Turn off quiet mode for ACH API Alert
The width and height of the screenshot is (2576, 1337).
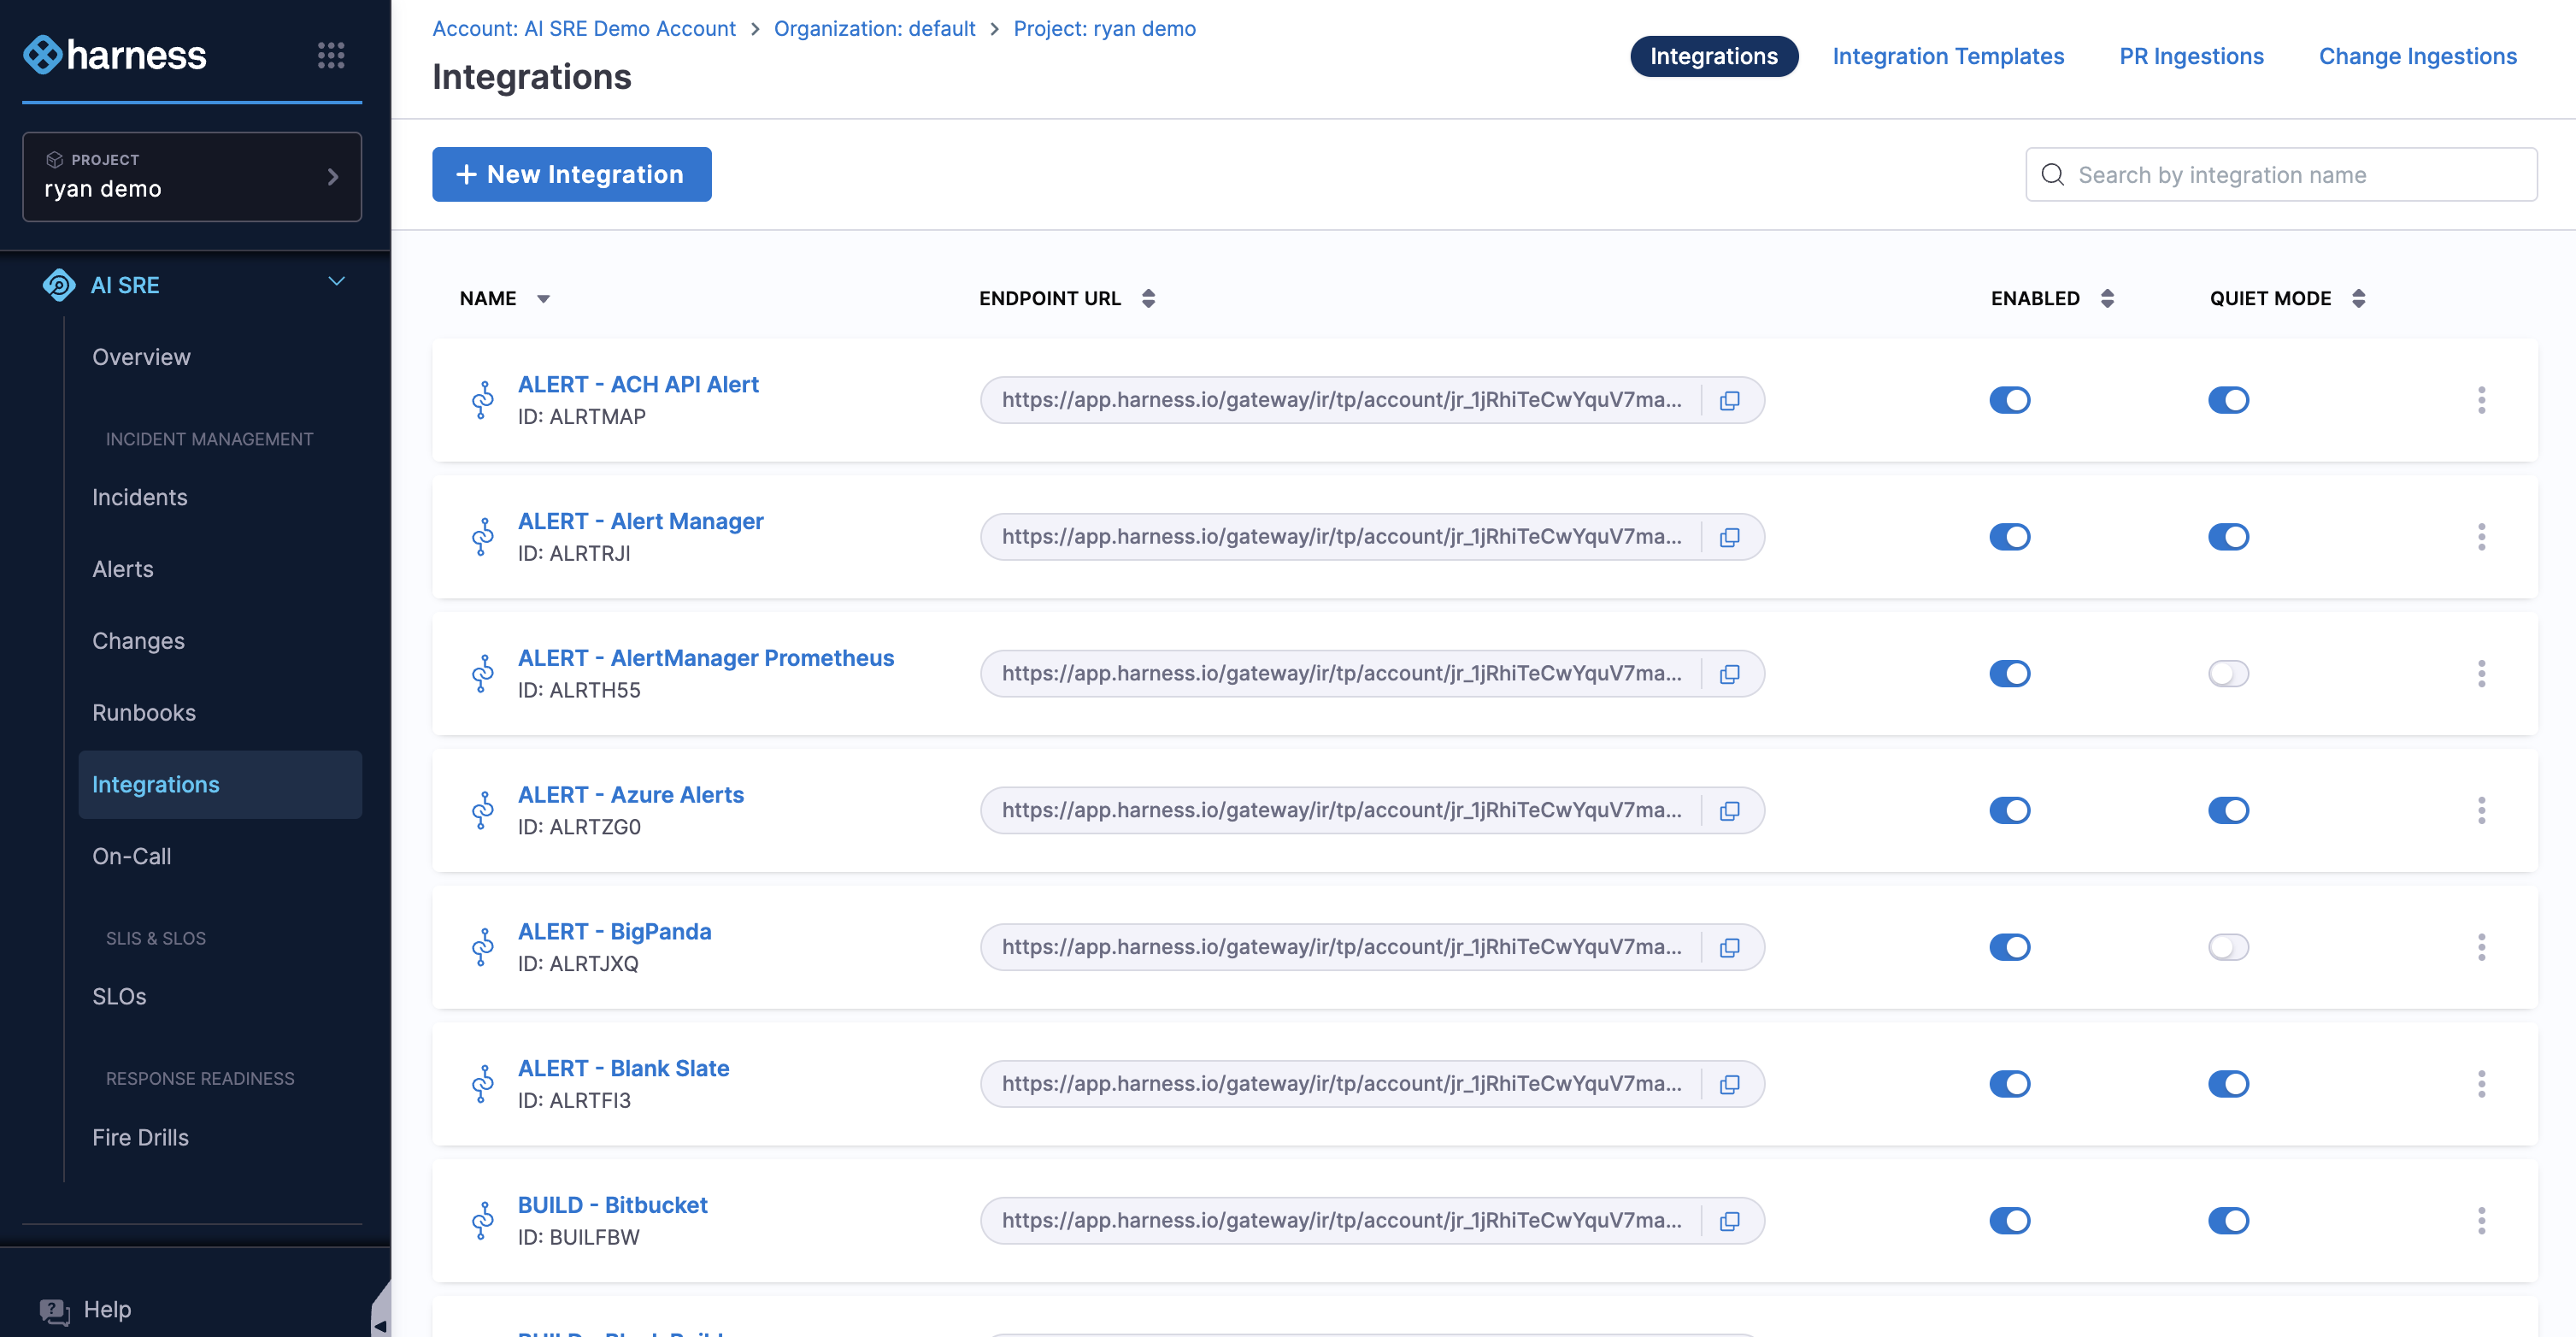pos(2228,400)
